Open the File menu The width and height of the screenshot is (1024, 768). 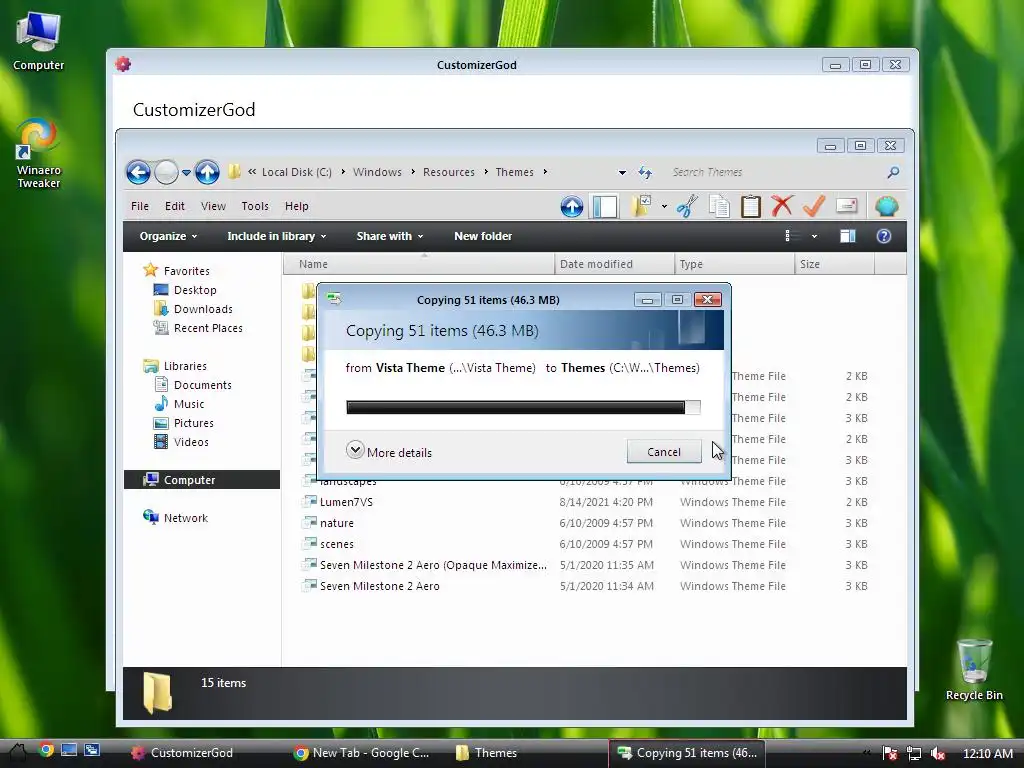click(140, 206)
